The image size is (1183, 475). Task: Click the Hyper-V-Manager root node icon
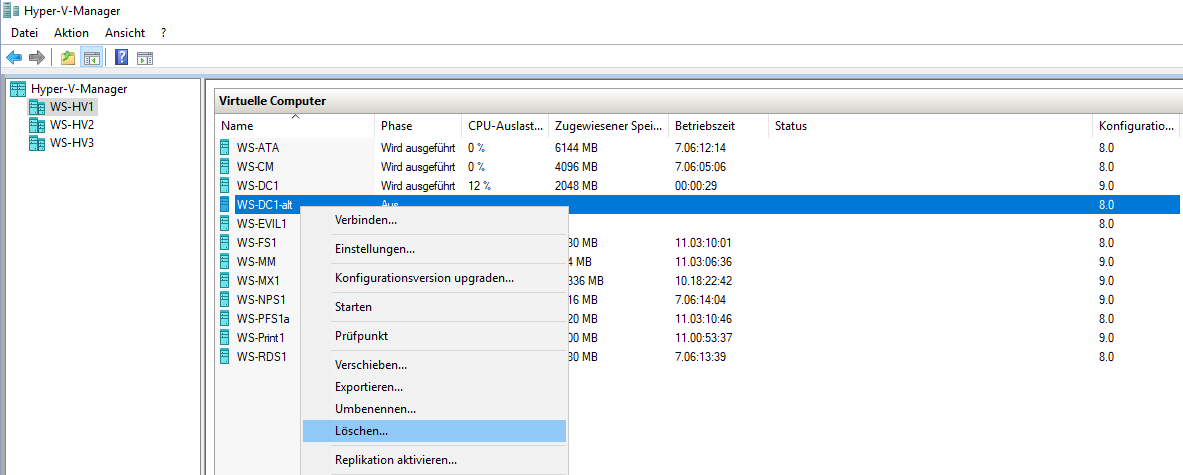pos(18,89)
